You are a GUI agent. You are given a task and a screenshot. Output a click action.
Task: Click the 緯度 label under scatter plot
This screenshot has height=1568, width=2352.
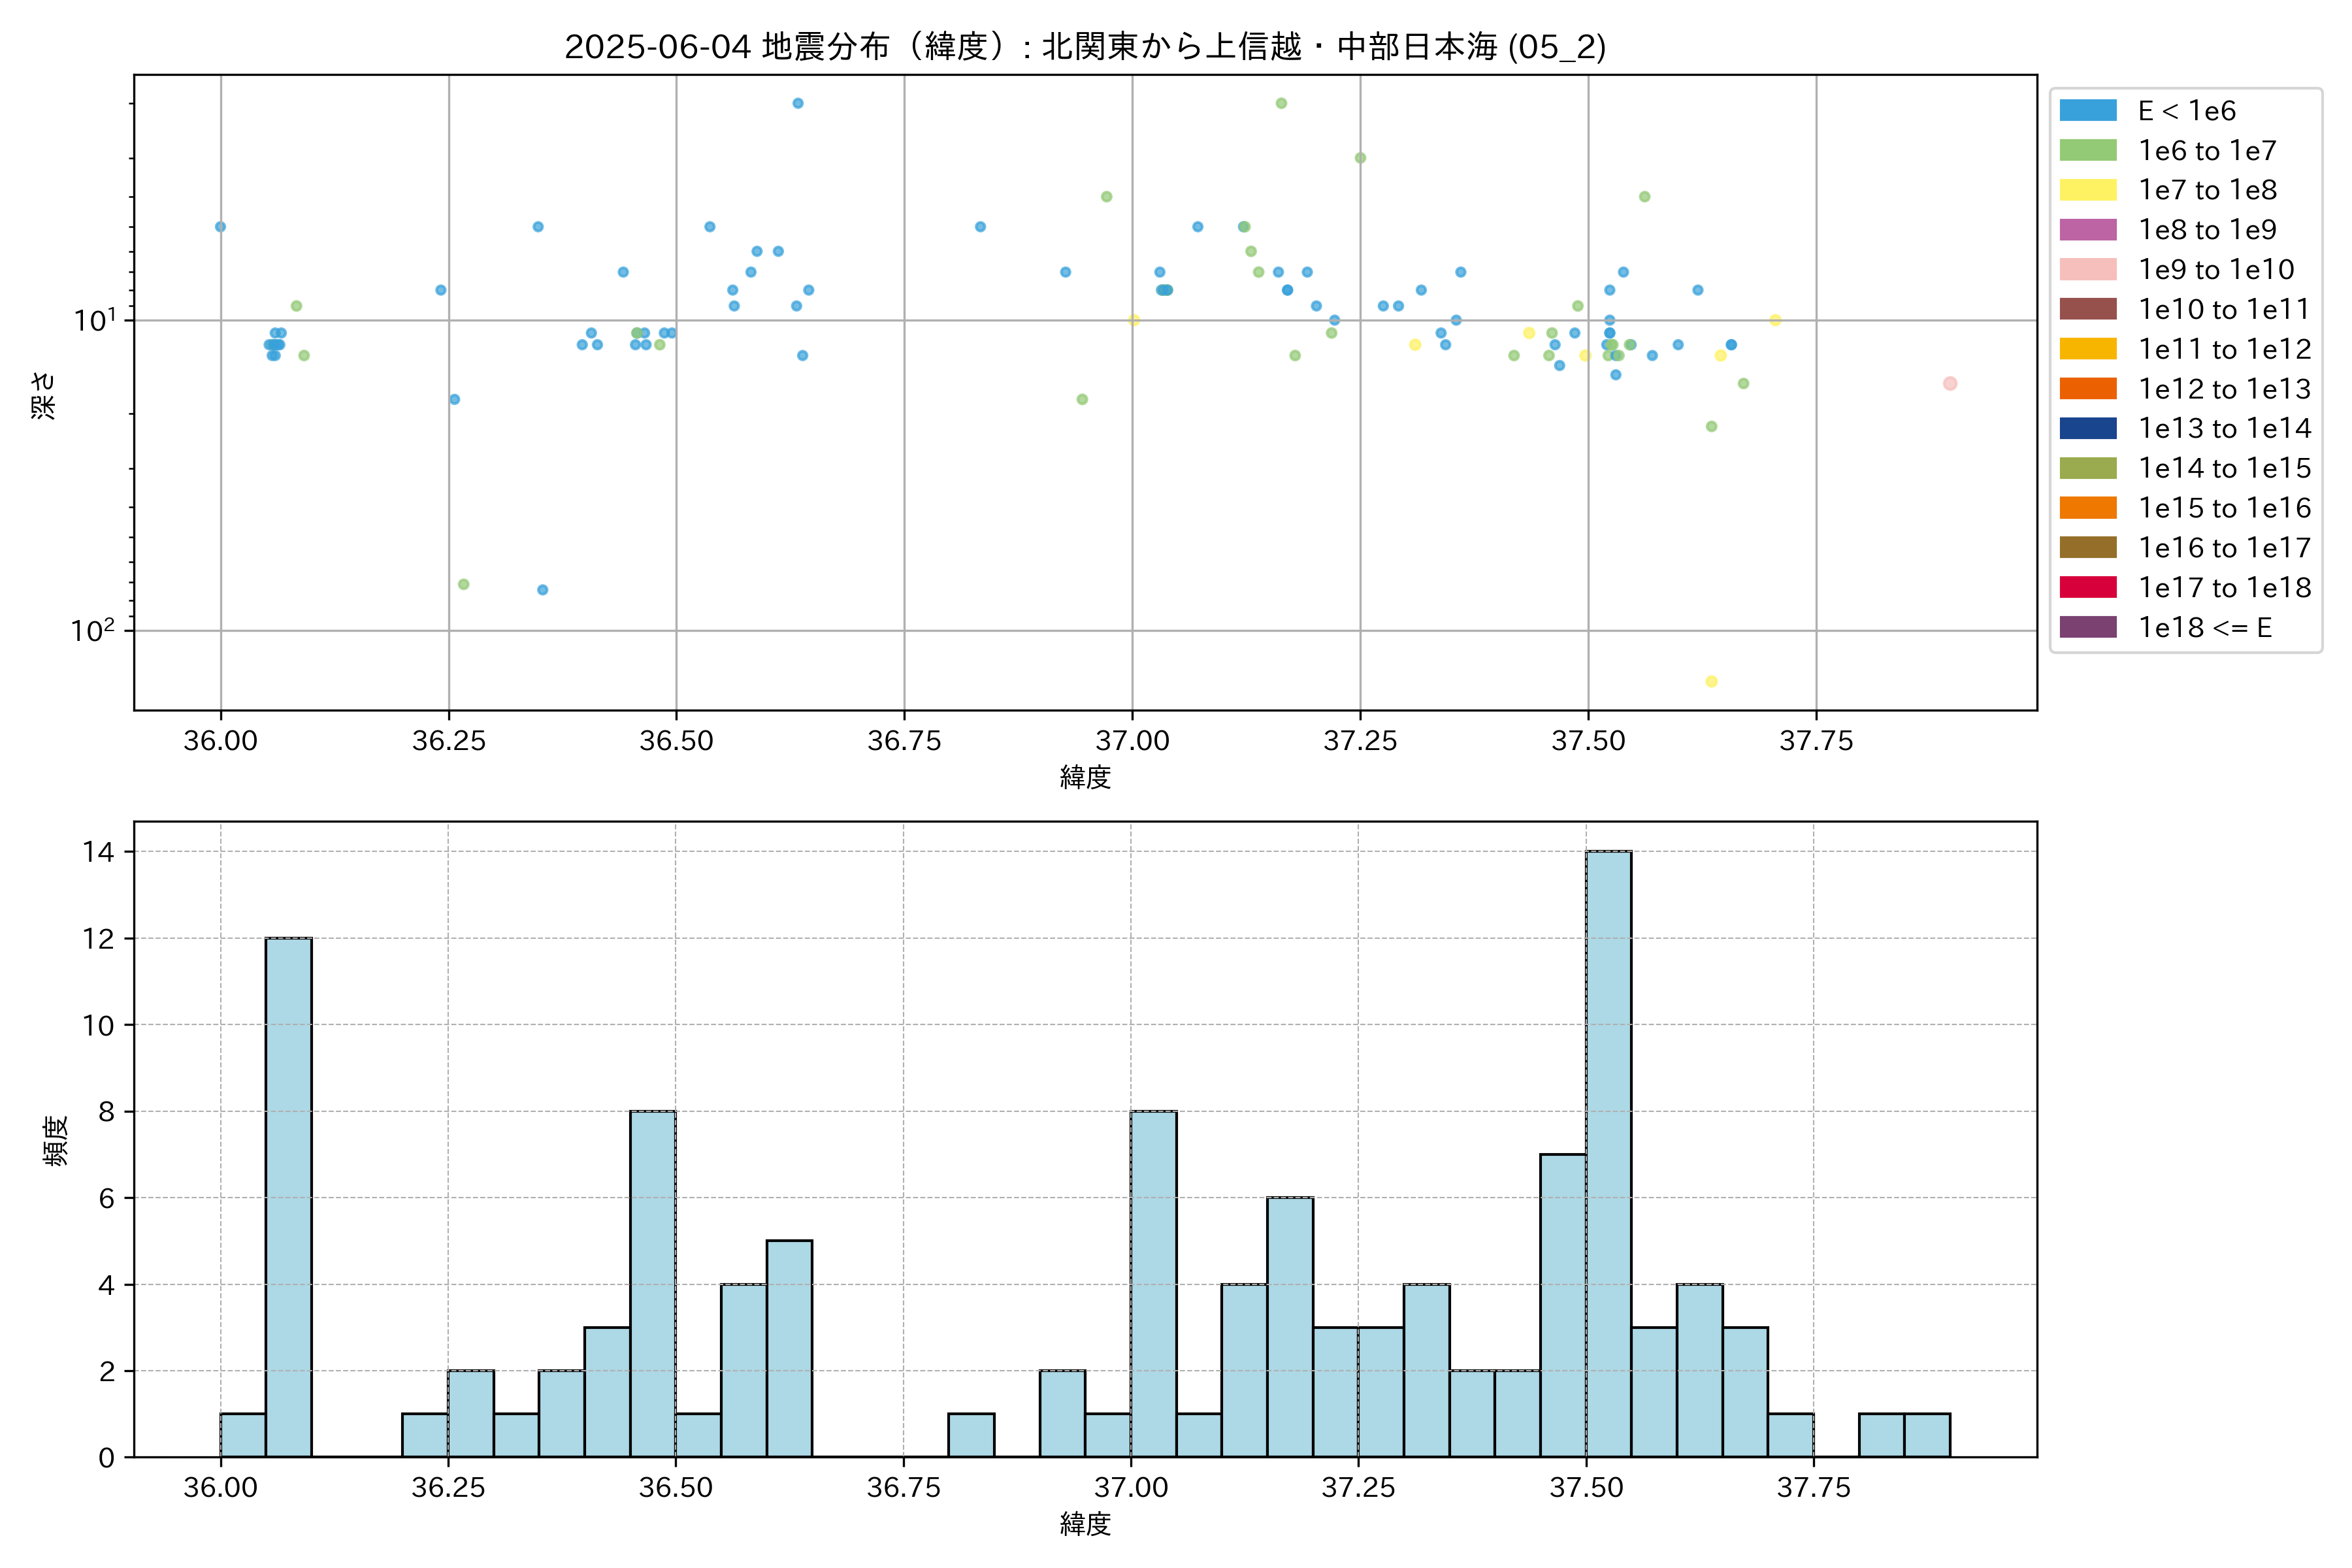1085,777
